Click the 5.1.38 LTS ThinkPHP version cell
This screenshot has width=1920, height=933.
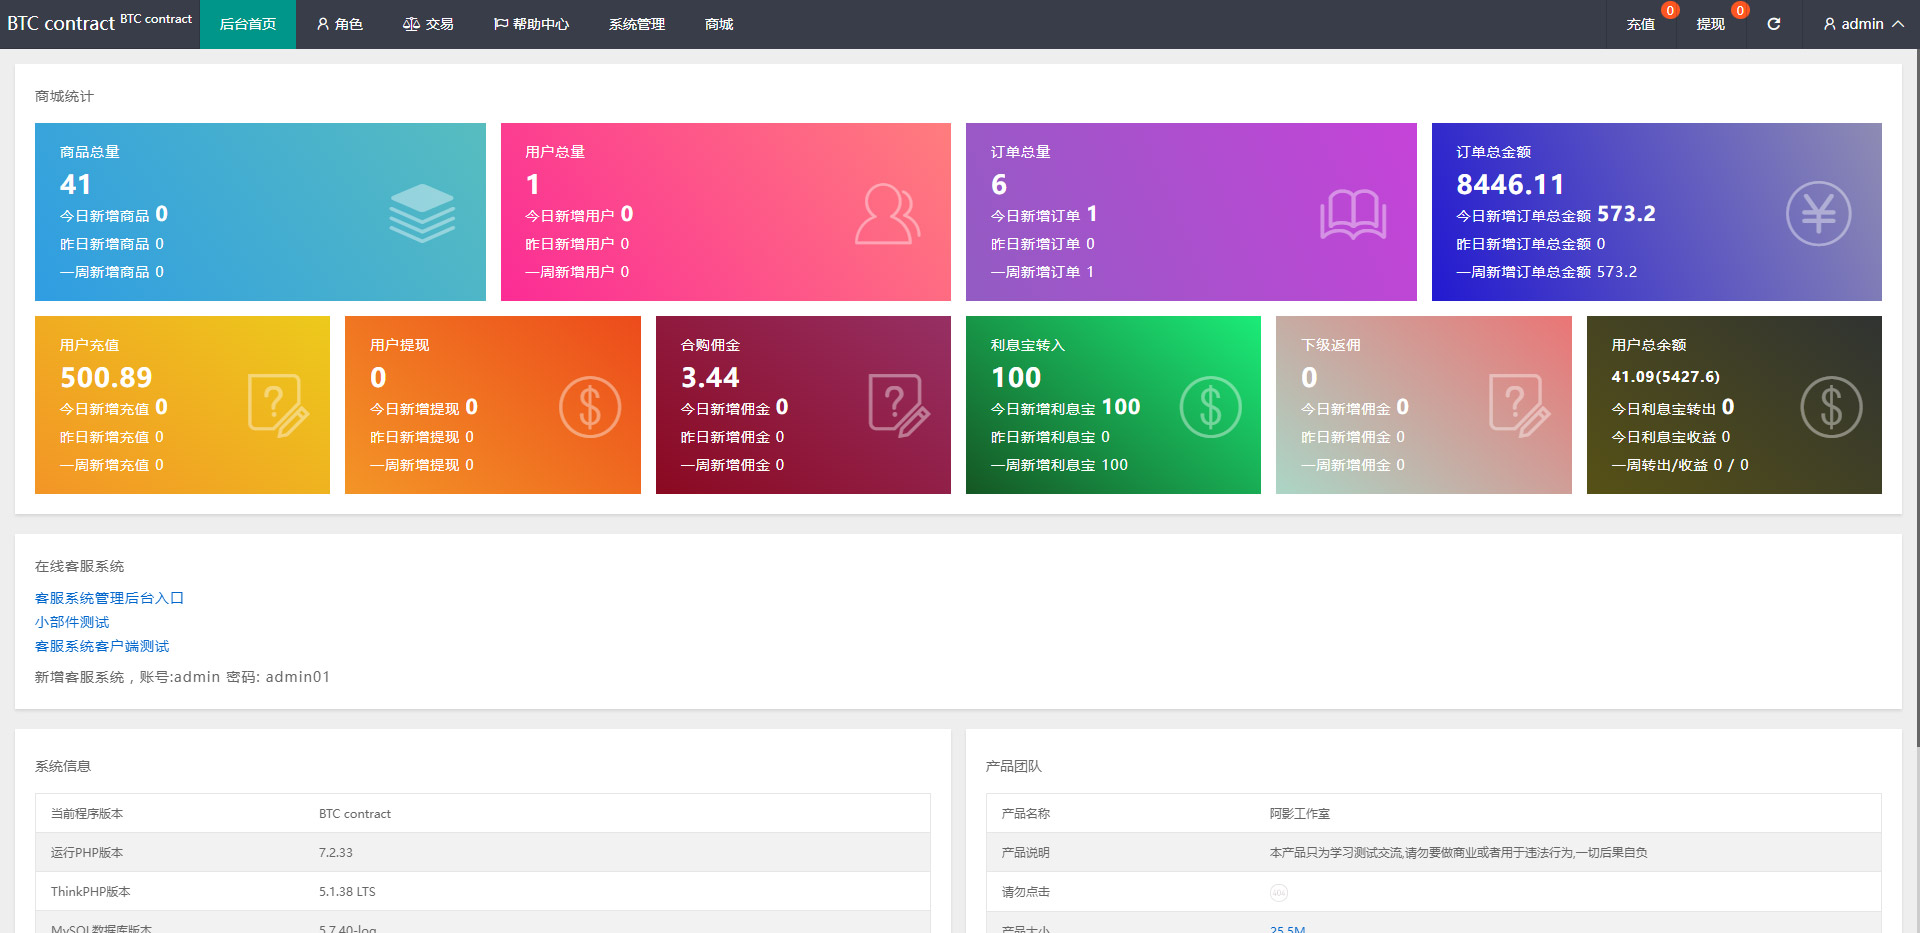pos(347,892)
